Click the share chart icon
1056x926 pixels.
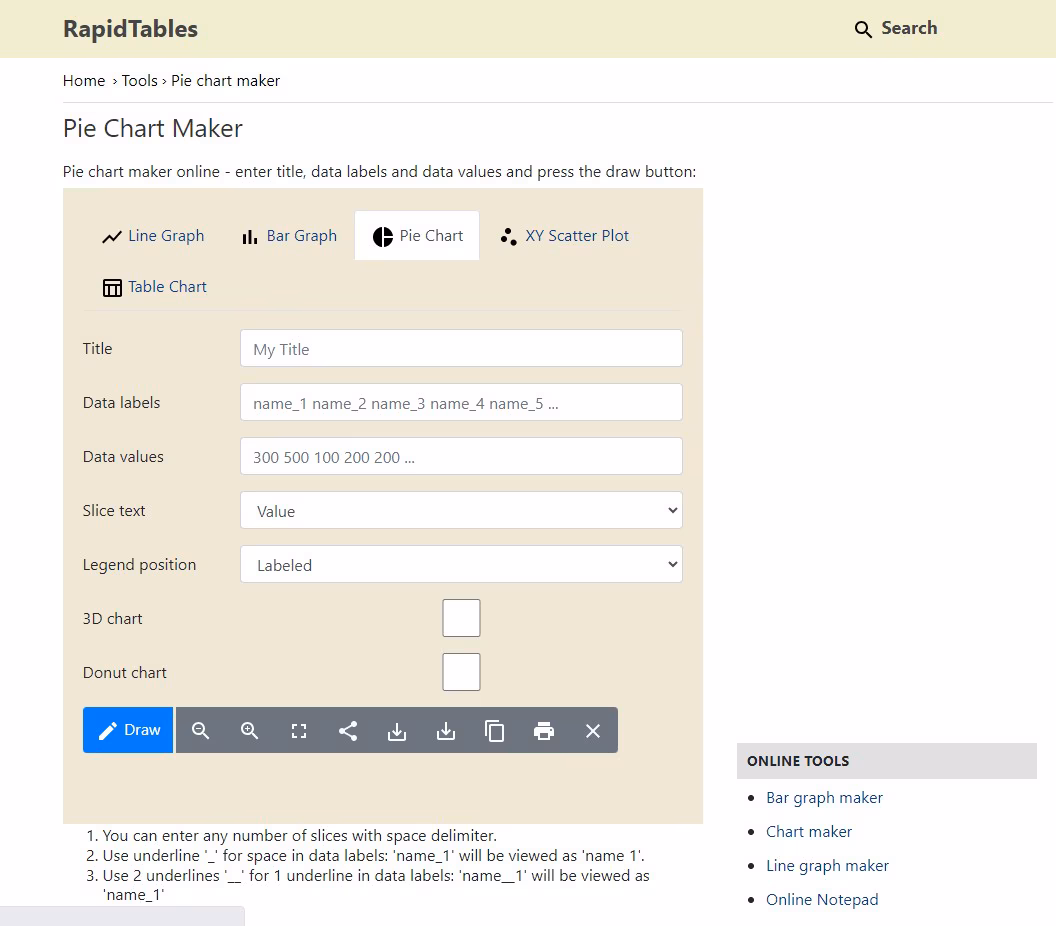[x=348, y=731]
